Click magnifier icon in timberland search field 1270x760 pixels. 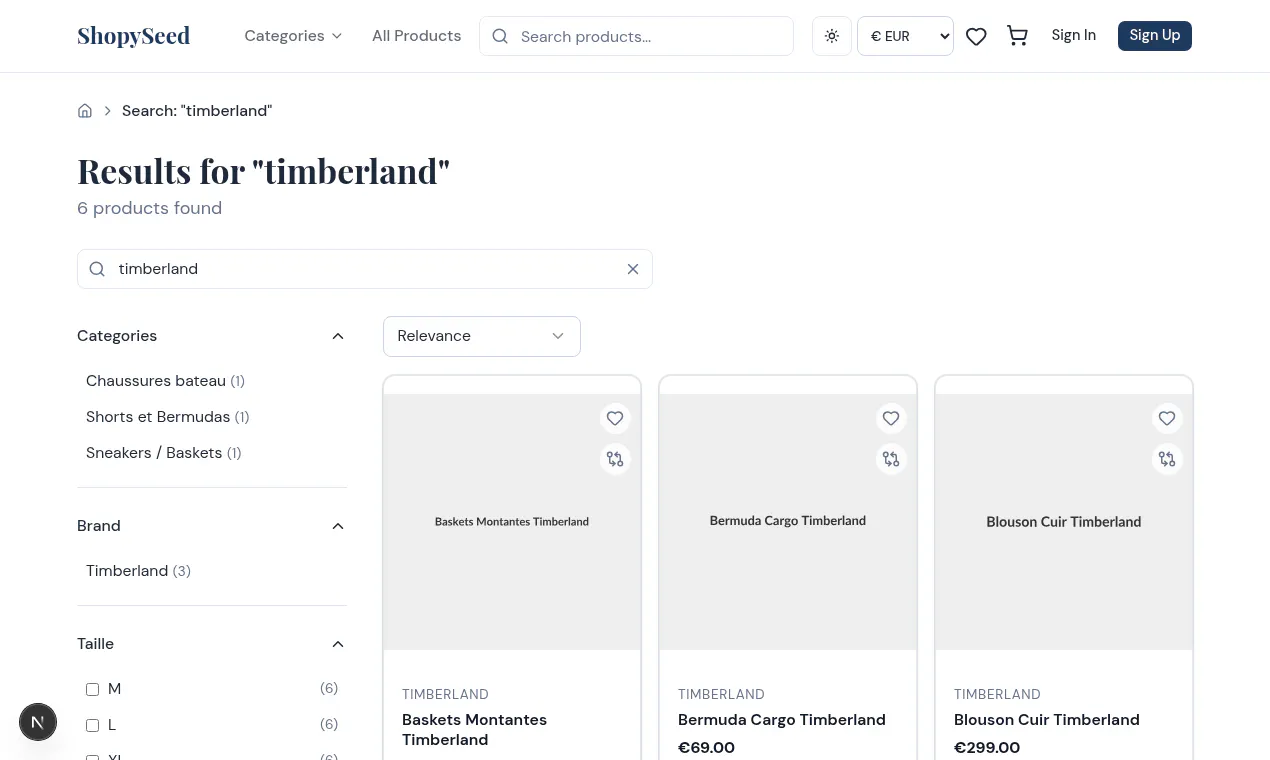(97, 269)
